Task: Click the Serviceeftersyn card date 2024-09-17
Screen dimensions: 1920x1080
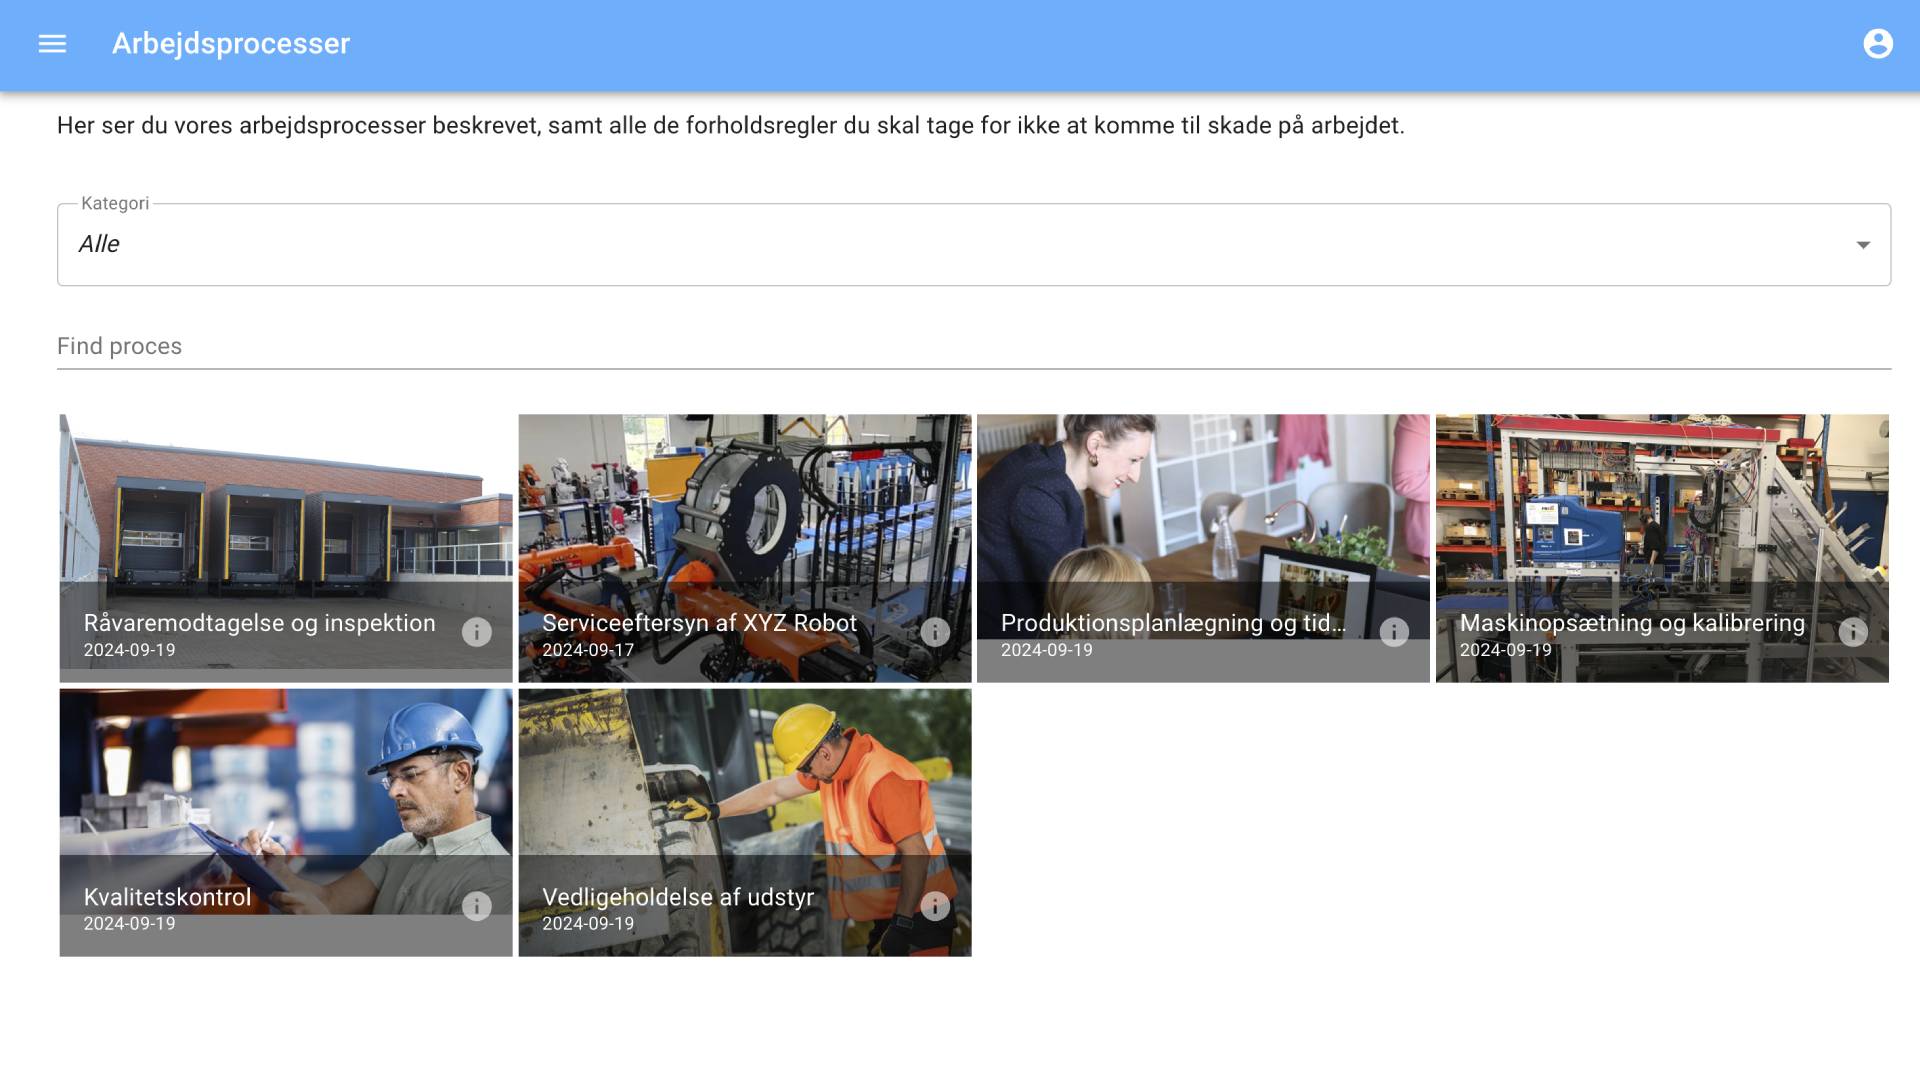Action: [588, 650]
